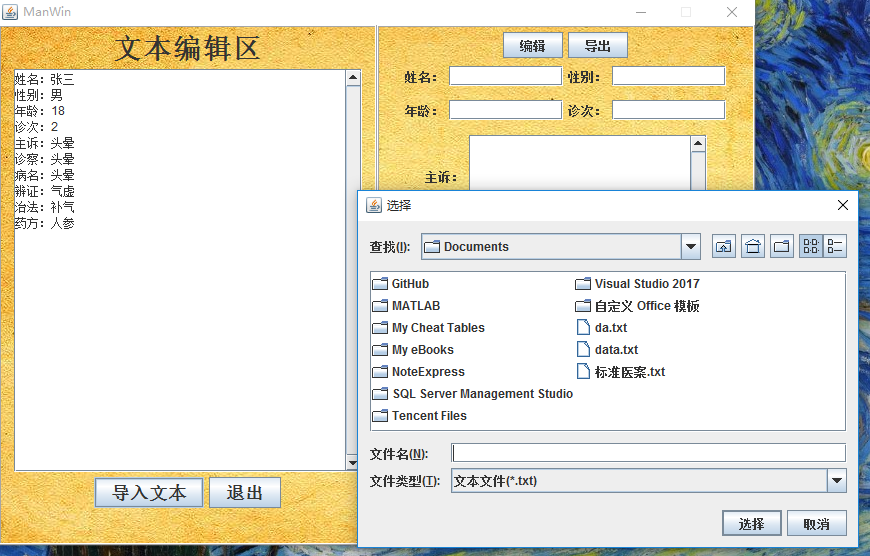The width and height of the screenshot is (870, 556).
Task: Switch to List view icon
Action: click(x=811, y=246)
